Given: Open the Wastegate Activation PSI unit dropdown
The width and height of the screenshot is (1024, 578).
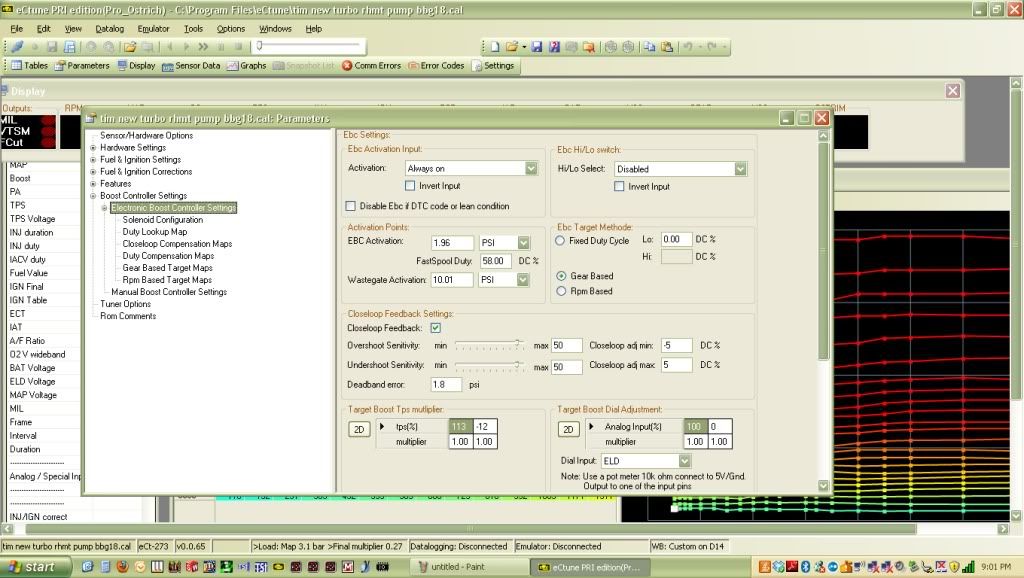Looking at the screenshot, I should pyautogui.click(x=523, y=280).
